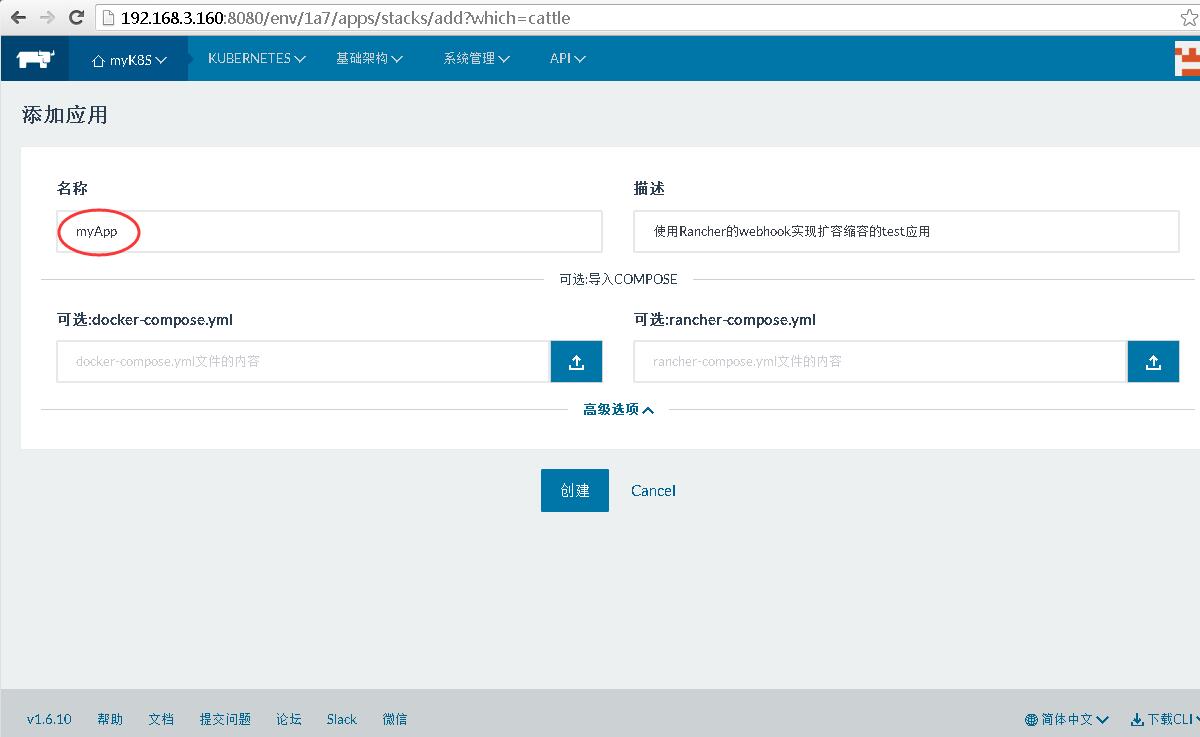The height and width of the screenshot is (737, 1200).
Task: Click the v1.6.10 version link
Action: click(x=49, y=719)
